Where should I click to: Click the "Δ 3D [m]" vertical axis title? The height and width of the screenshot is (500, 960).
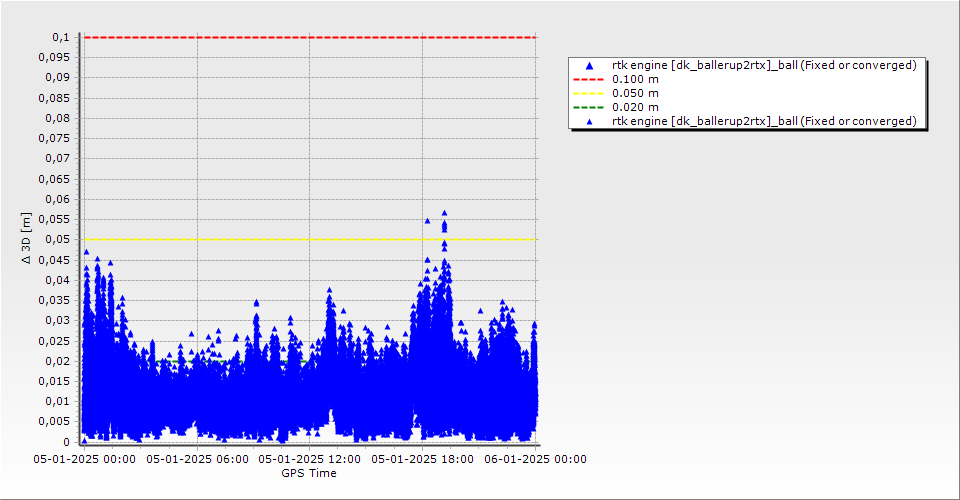(x=26, y=239)
